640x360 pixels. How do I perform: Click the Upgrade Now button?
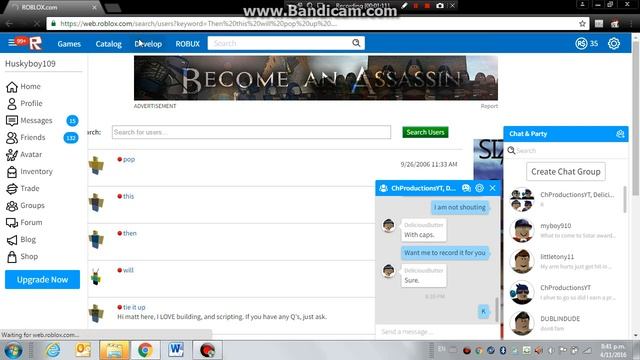(x=42, y=280)
